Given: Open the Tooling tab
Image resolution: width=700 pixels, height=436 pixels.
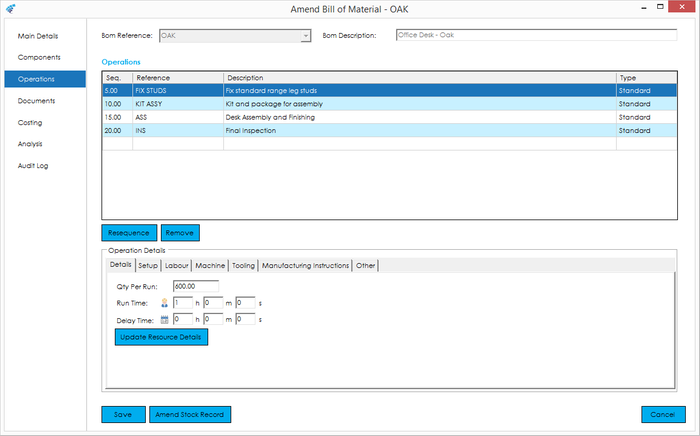Looking at the screenshot, I should click(243, 266).
